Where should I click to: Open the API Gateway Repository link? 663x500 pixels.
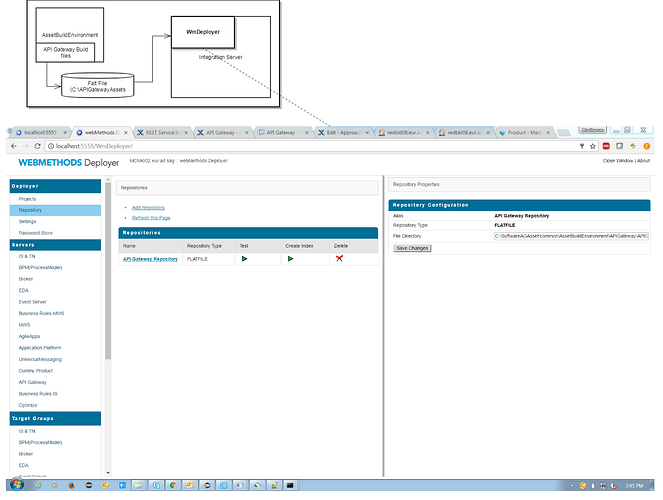(150, 259)
